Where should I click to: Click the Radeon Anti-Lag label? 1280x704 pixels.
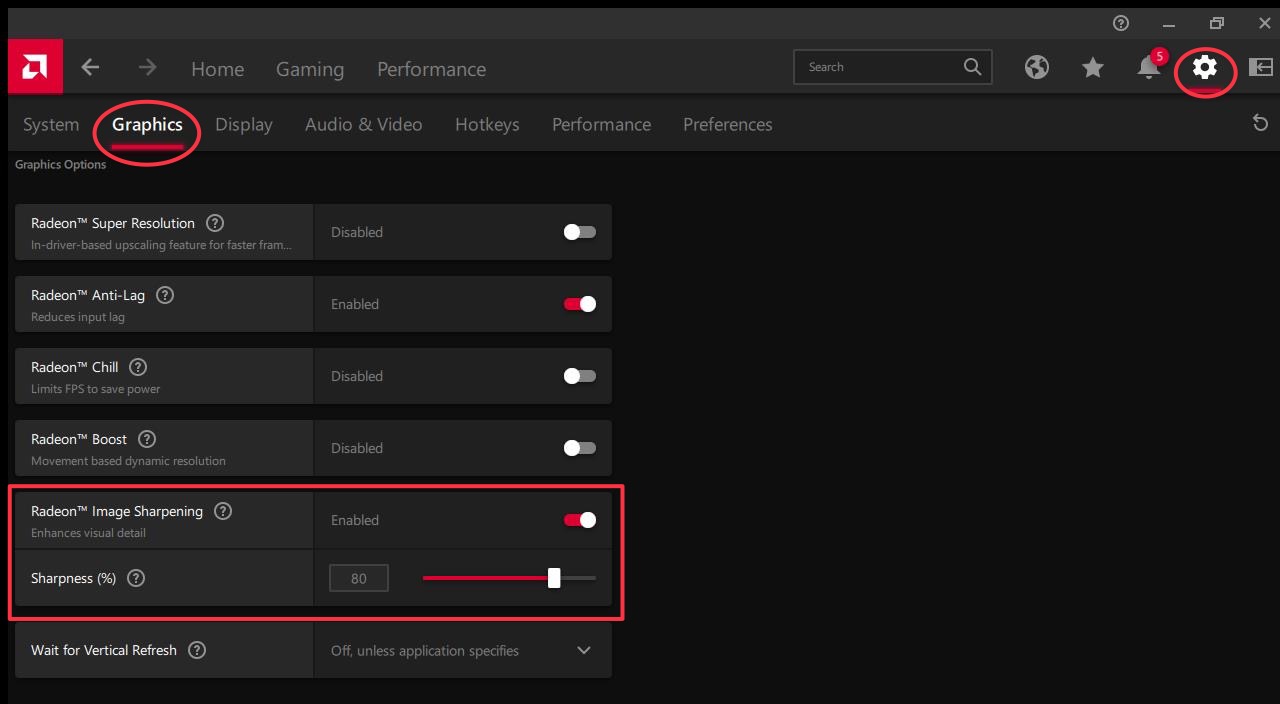88,295
